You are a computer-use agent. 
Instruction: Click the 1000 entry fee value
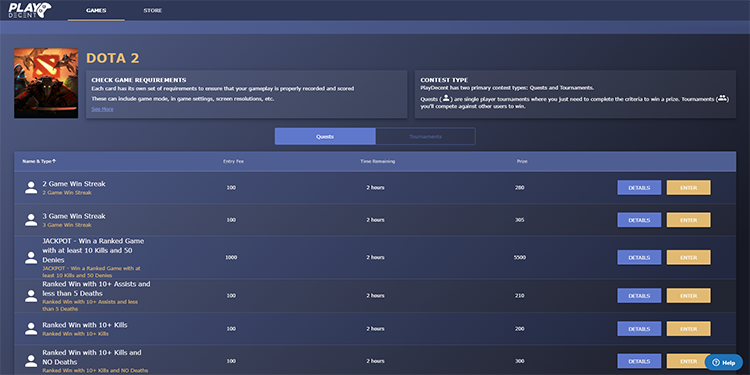(231, 257)
